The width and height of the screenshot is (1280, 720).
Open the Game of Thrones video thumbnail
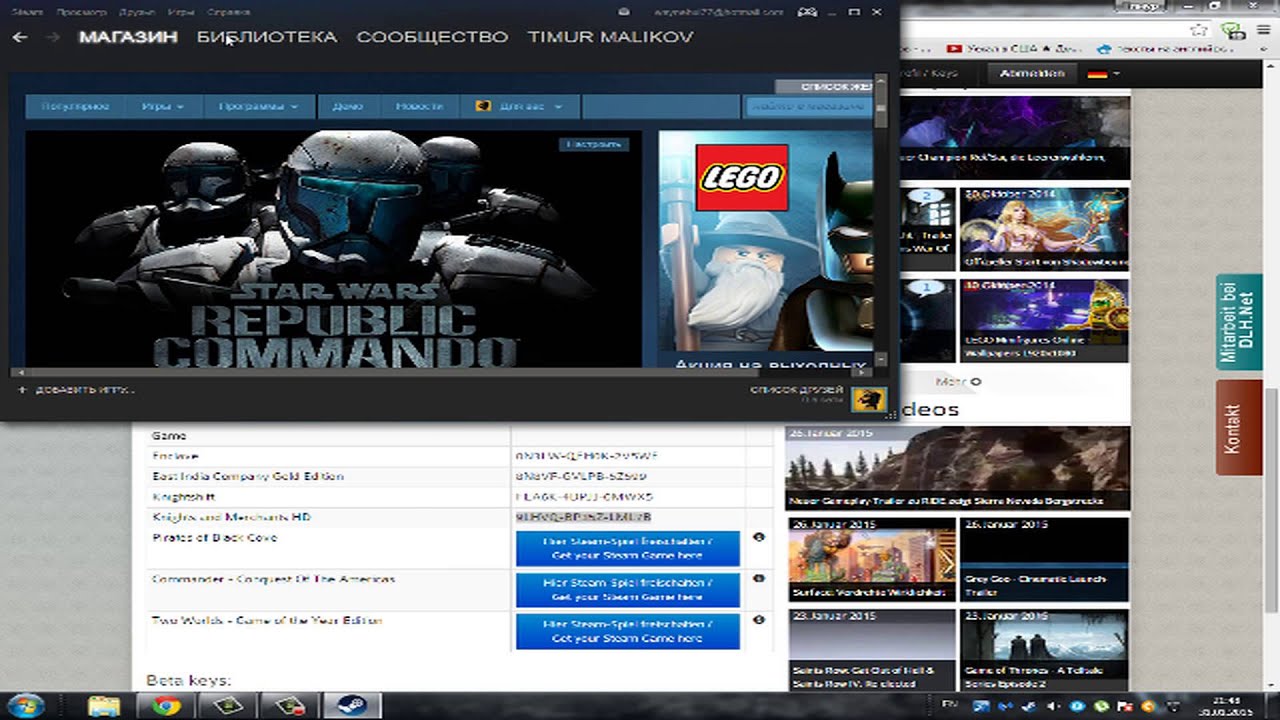click(1044, 650)
